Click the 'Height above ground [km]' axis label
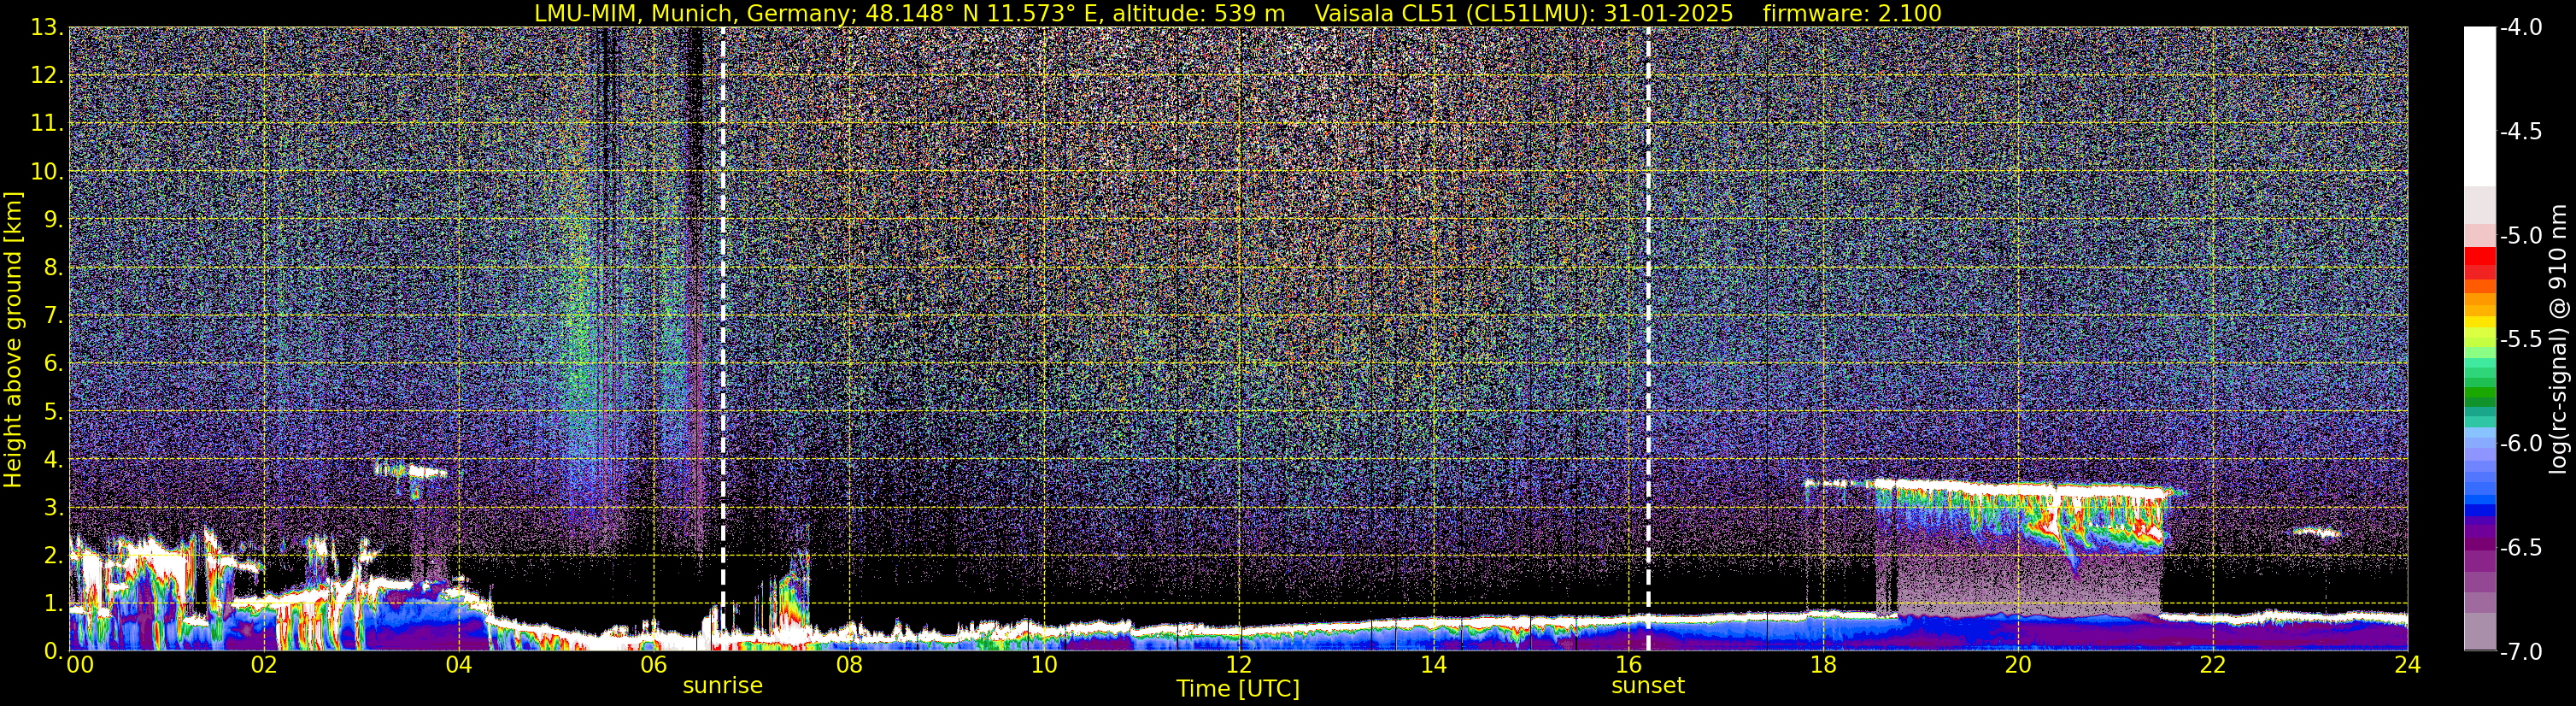This screenshot has width=2576, height=706. (13, 339)
